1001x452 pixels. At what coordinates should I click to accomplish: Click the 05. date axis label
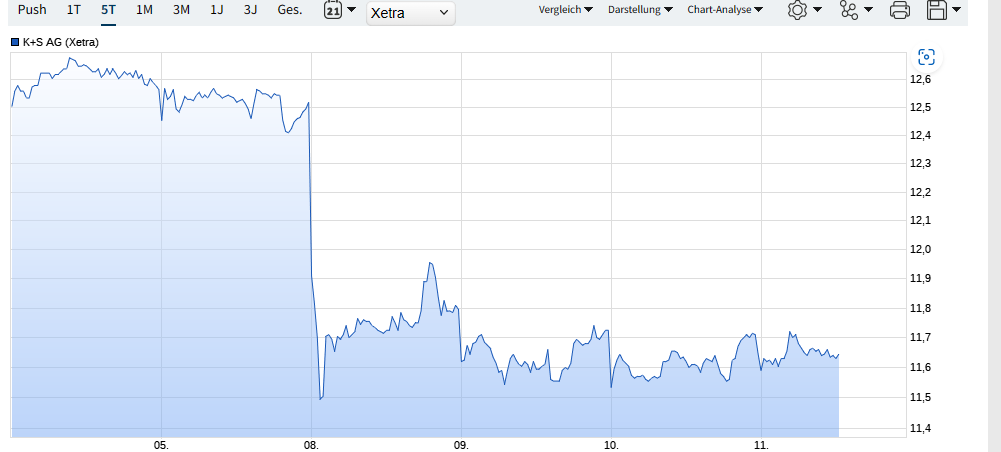pyautogui.click(x=162, y=445)
